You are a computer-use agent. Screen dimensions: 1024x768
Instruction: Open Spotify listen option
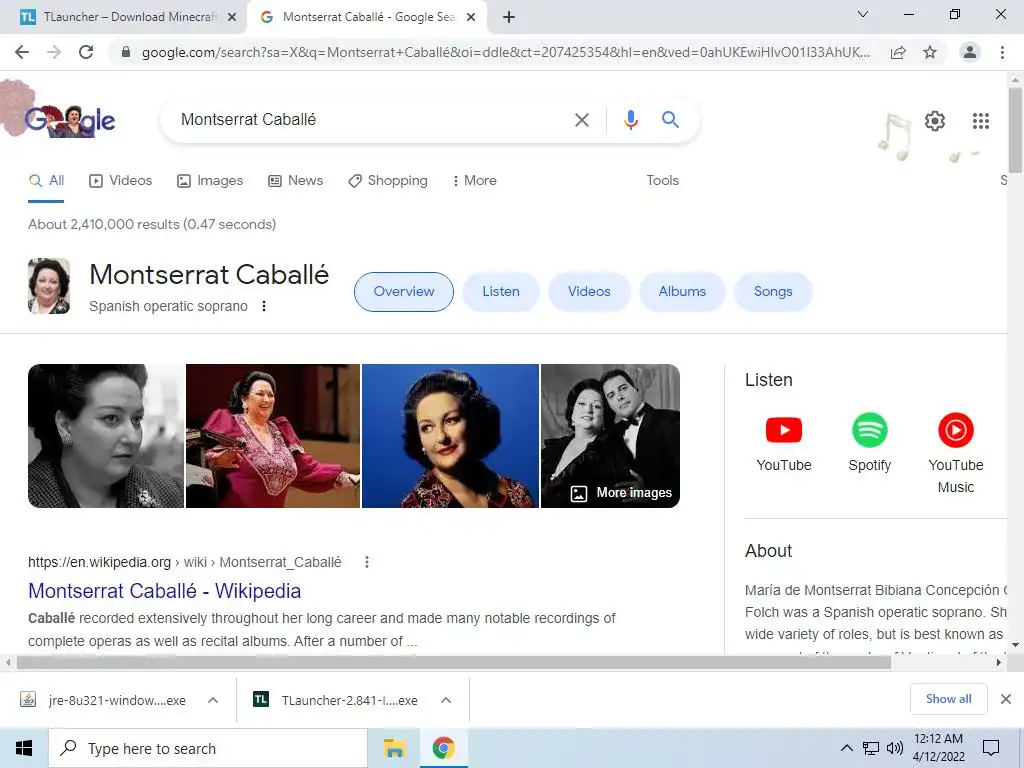tap(869, 442)
